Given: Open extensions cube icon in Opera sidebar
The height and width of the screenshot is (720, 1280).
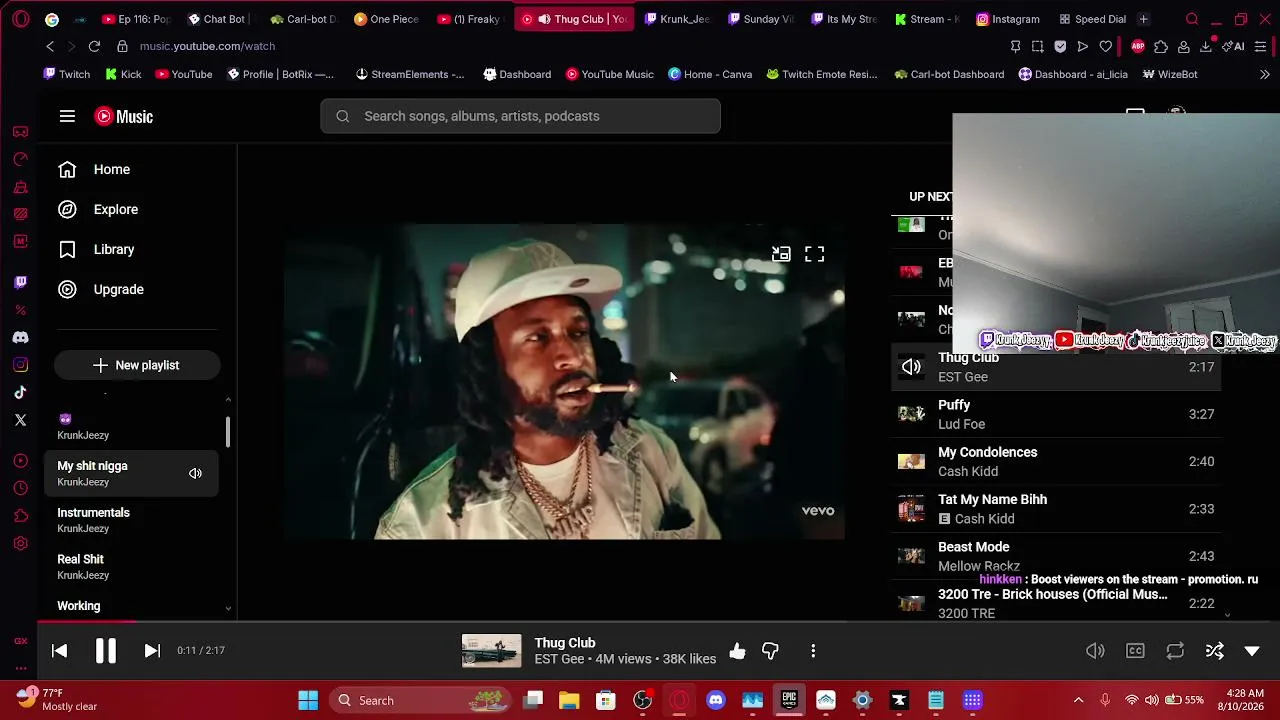Looking at the screenshot, I should pyautogui.click(x=20, y=516).
